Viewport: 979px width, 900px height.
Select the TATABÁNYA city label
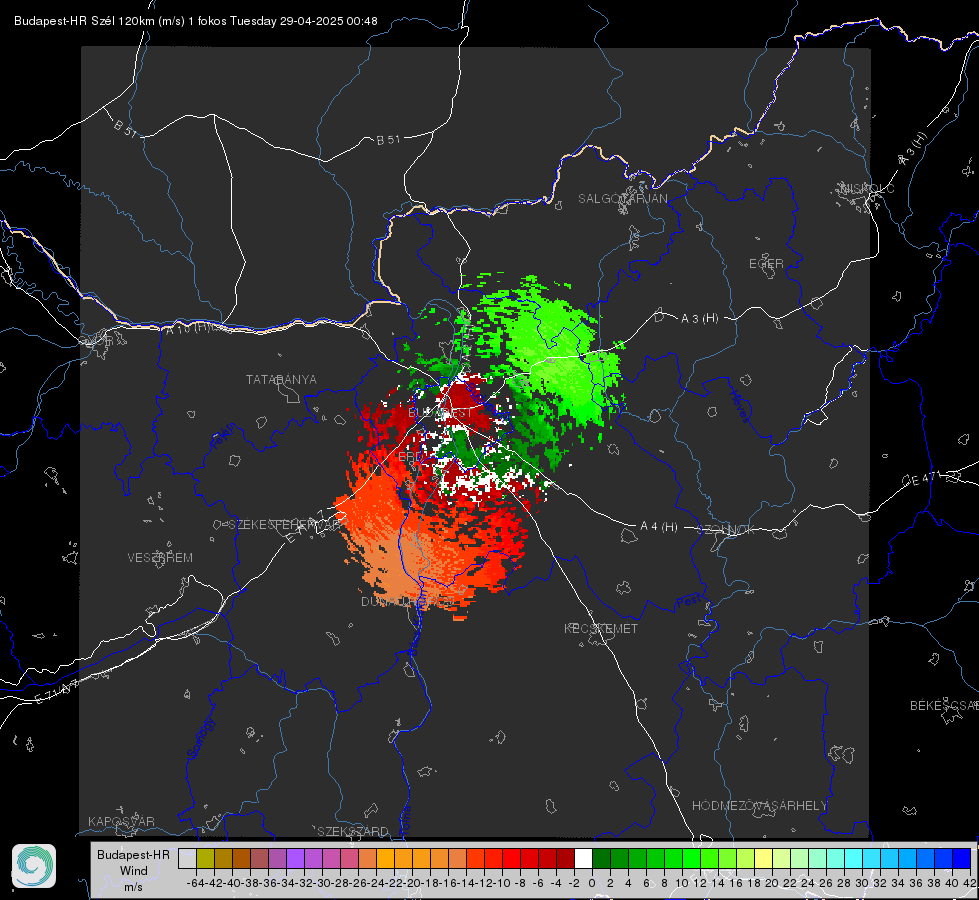pos(281,379)
